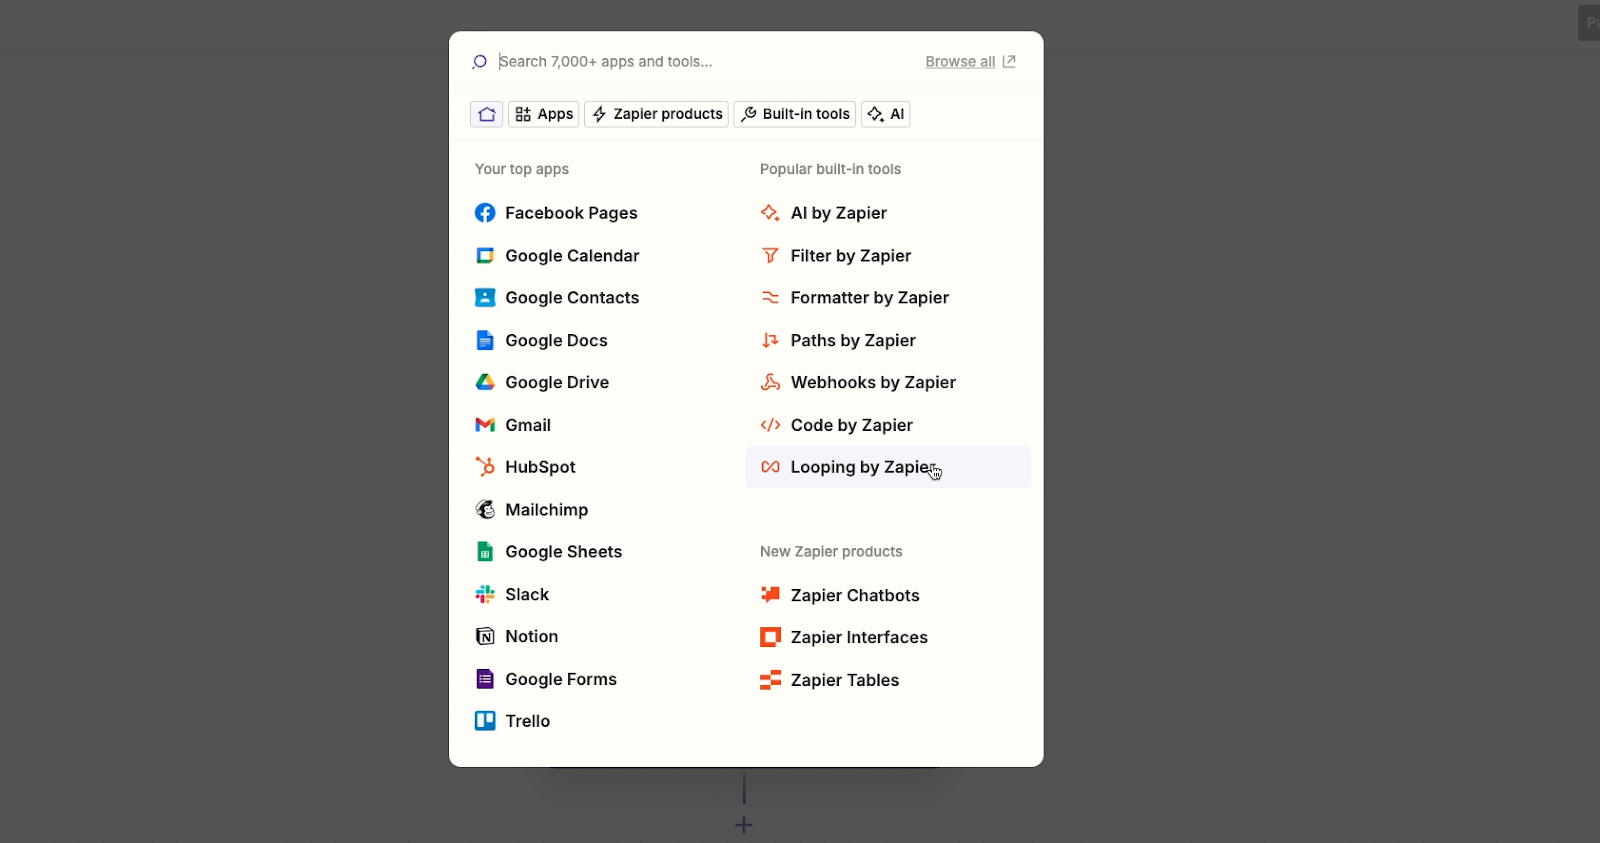Click the plus add-step button below the dialog
Viewport: 1600px width, 843px height.
coord(744,825)
